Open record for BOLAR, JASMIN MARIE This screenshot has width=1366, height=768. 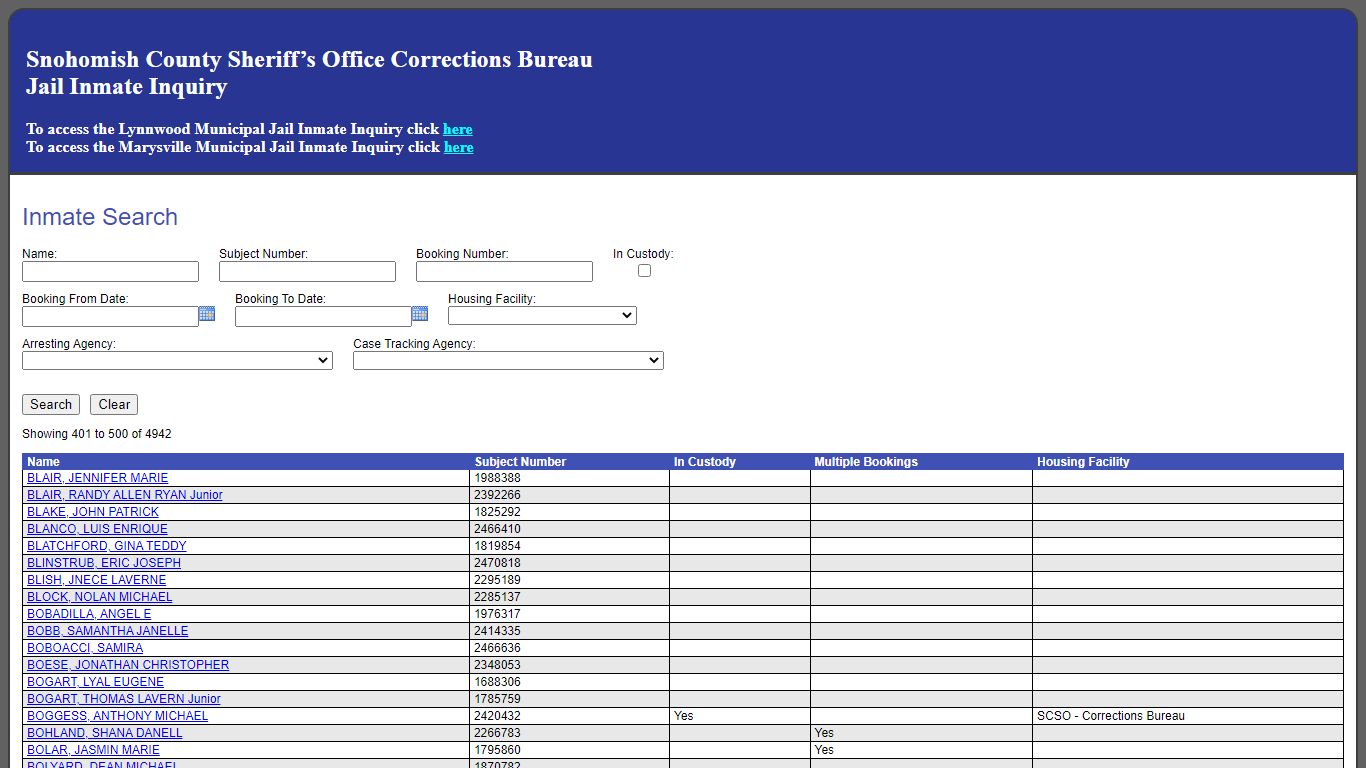tap(93, 750)
